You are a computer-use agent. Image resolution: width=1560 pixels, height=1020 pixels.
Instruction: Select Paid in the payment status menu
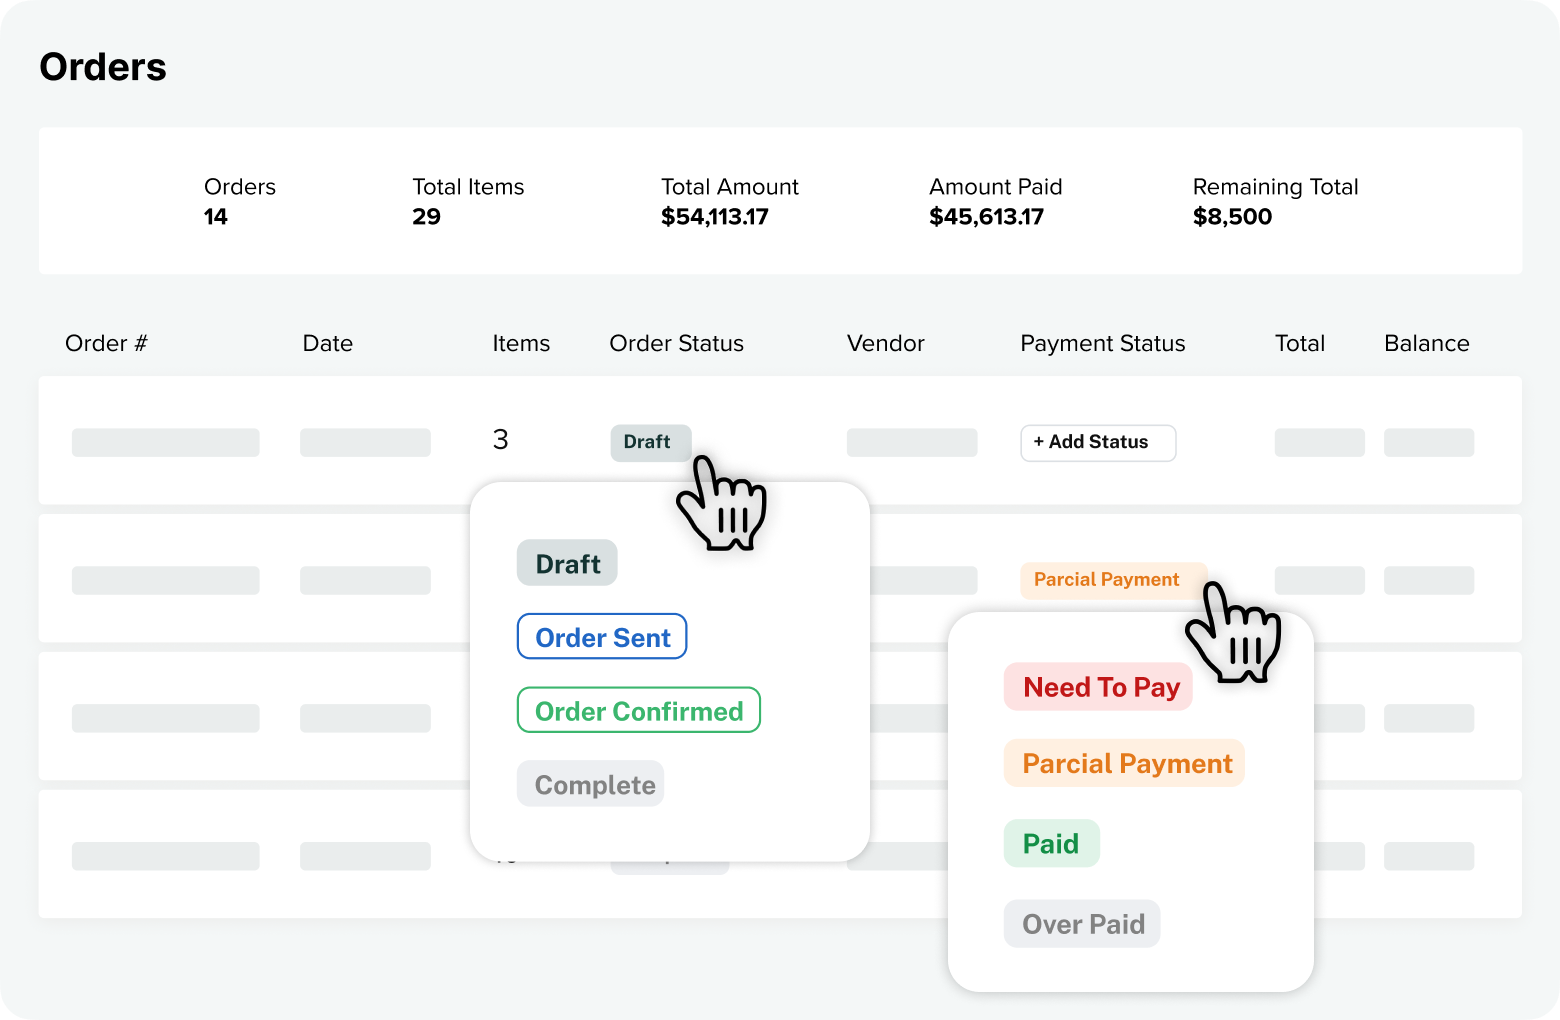(1051, 843)
